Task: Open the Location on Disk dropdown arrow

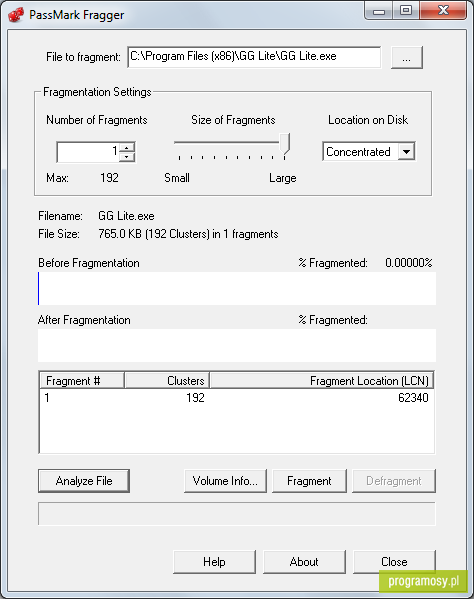Action: click(x=406, y=152)
